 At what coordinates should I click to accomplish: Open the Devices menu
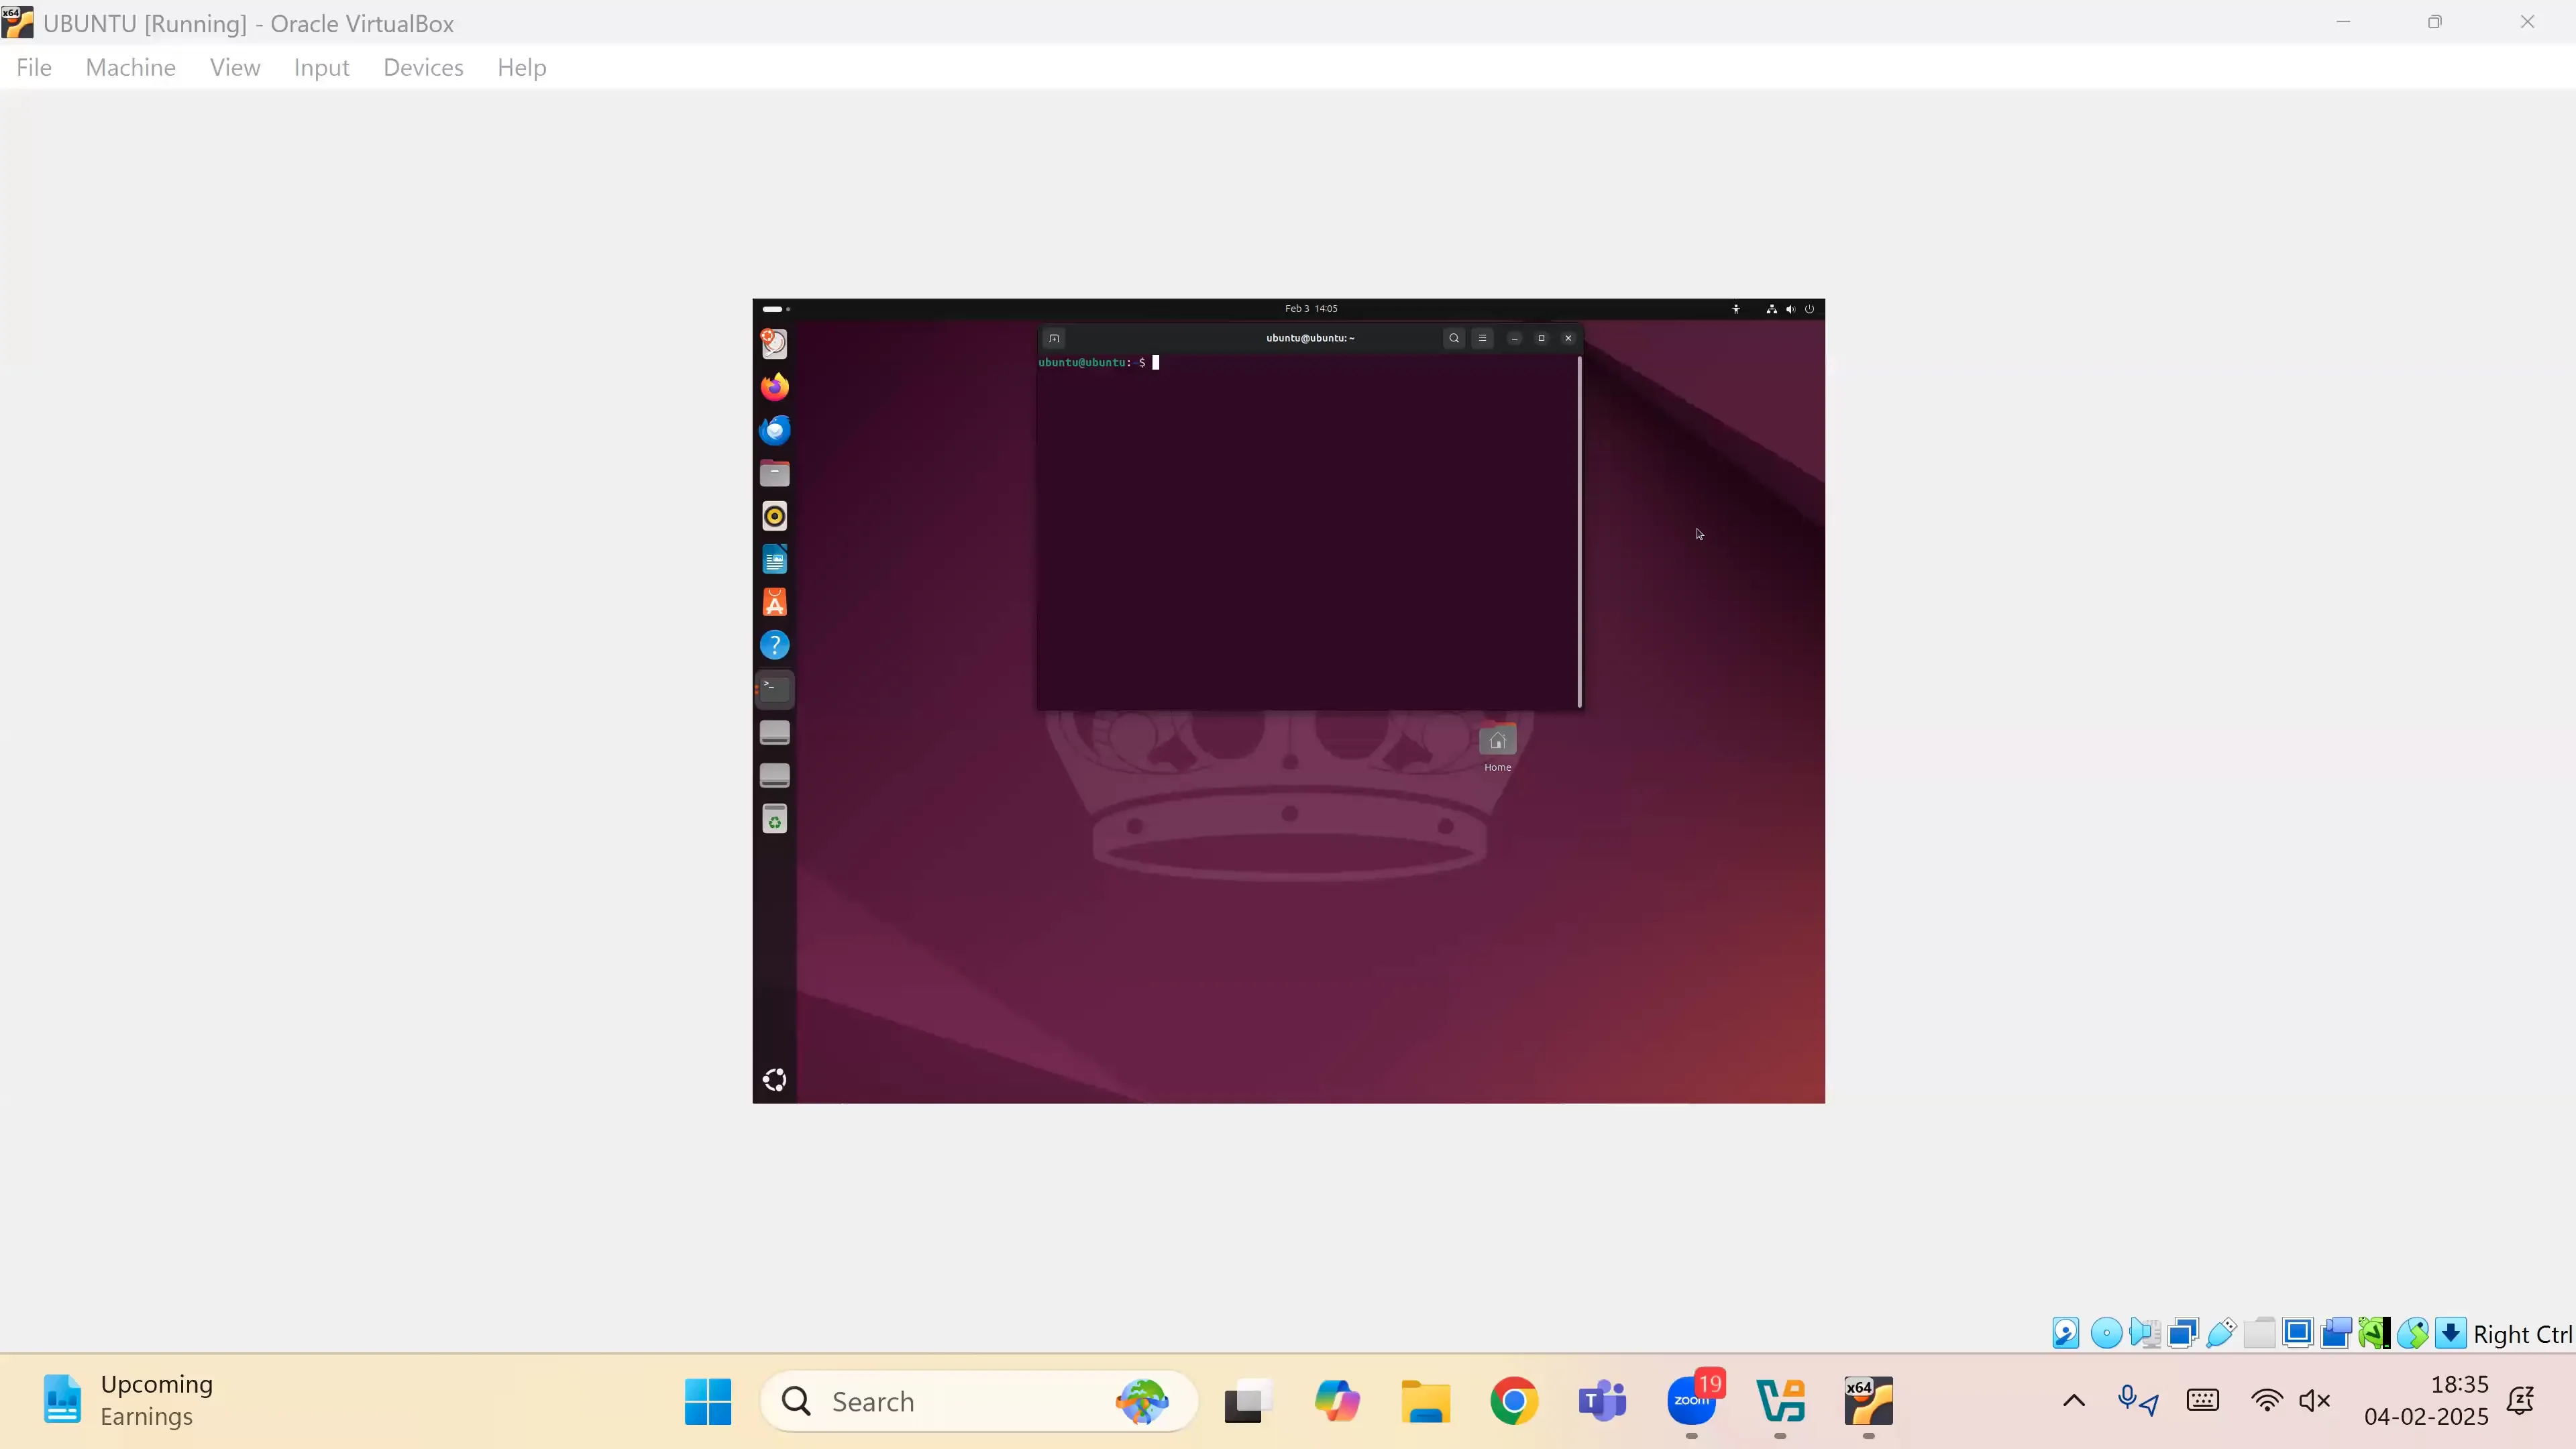coord(423,67)
